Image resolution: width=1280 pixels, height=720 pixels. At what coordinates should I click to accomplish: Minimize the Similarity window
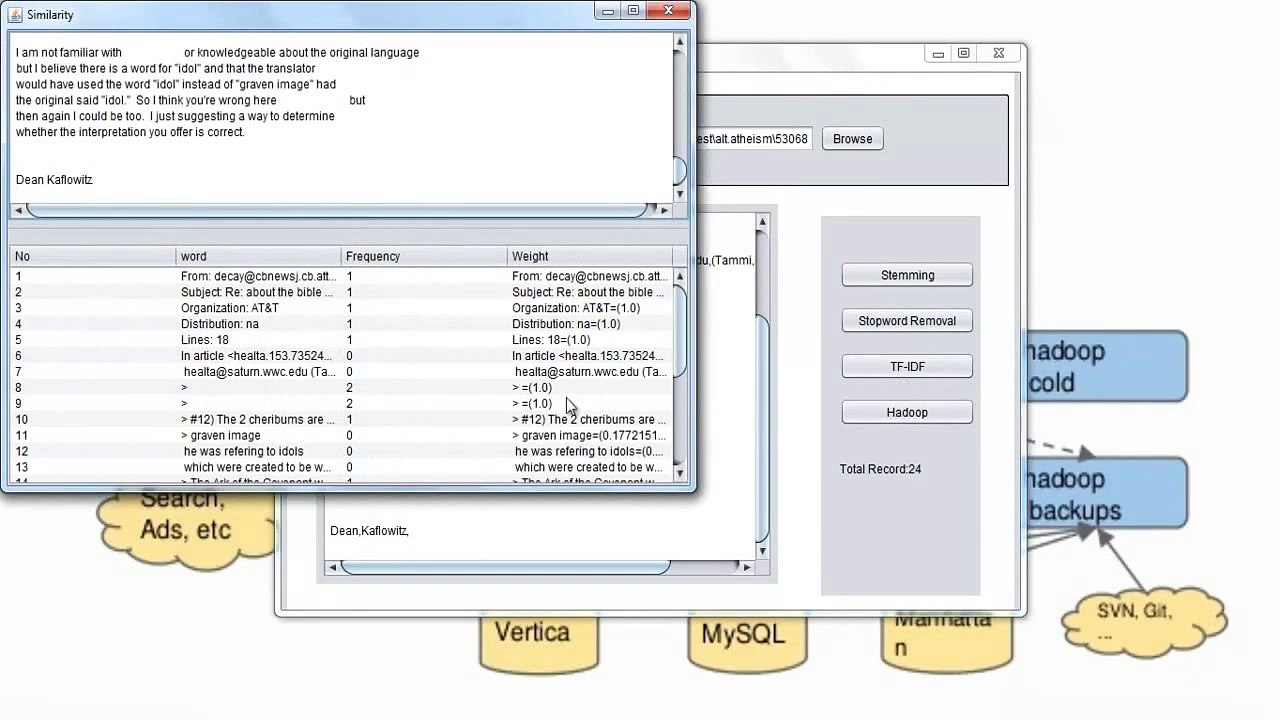[x=607, y=11]
